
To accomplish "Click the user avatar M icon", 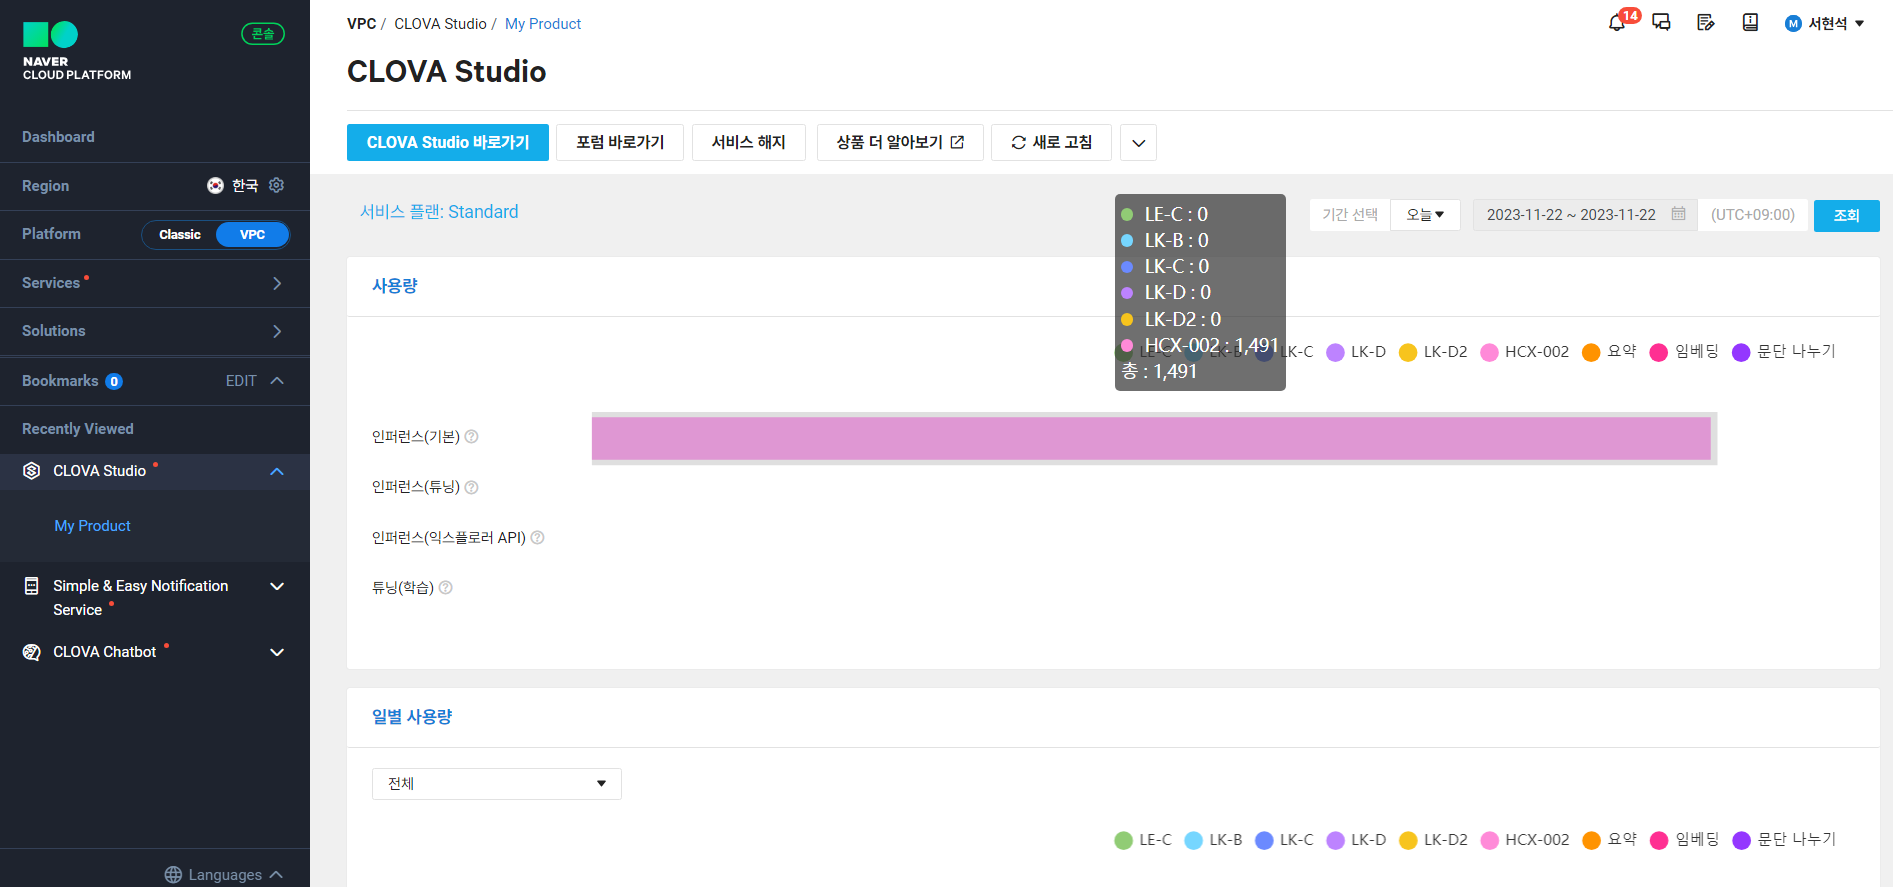I will coord(1793,23).
